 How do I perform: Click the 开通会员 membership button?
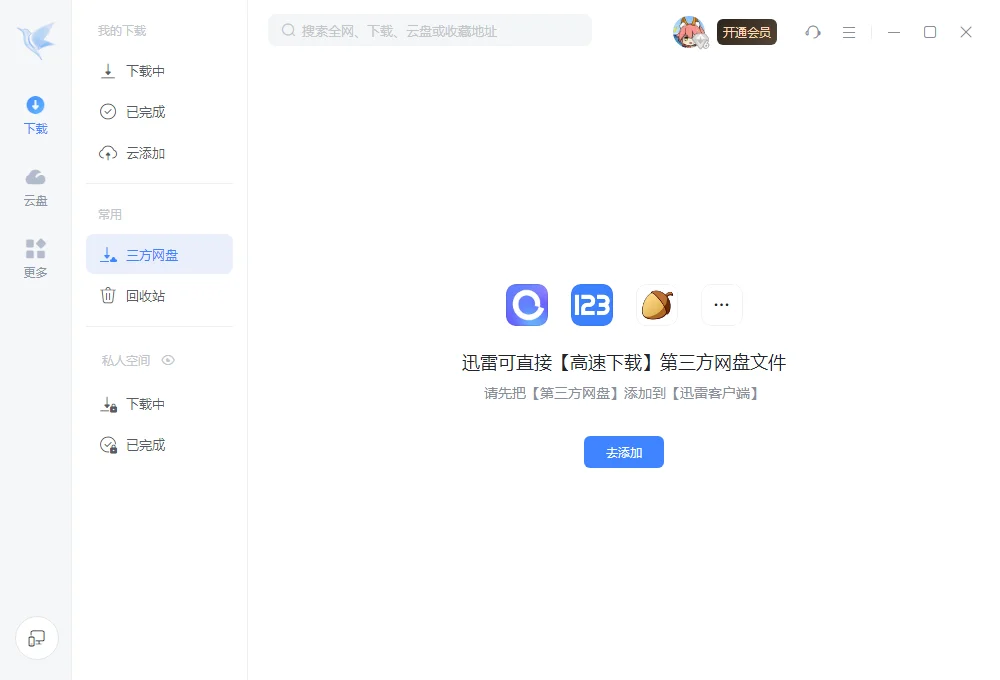(x=747, y=33)
